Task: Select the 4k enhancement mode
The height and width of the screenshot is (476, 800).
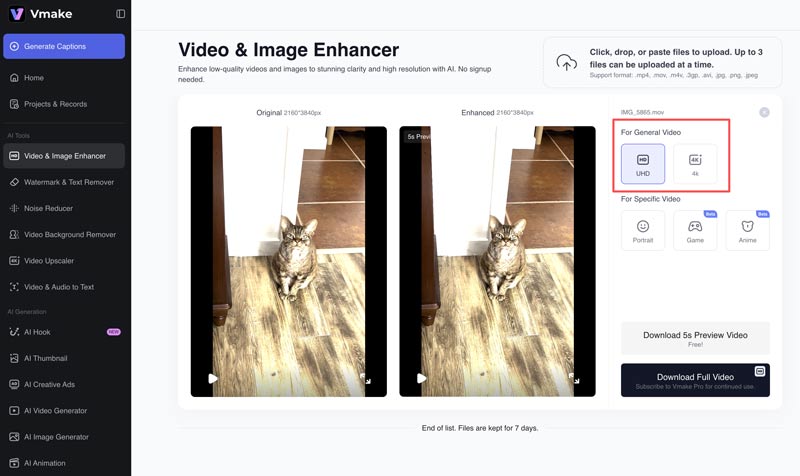Action: click(x=695, y=164)
